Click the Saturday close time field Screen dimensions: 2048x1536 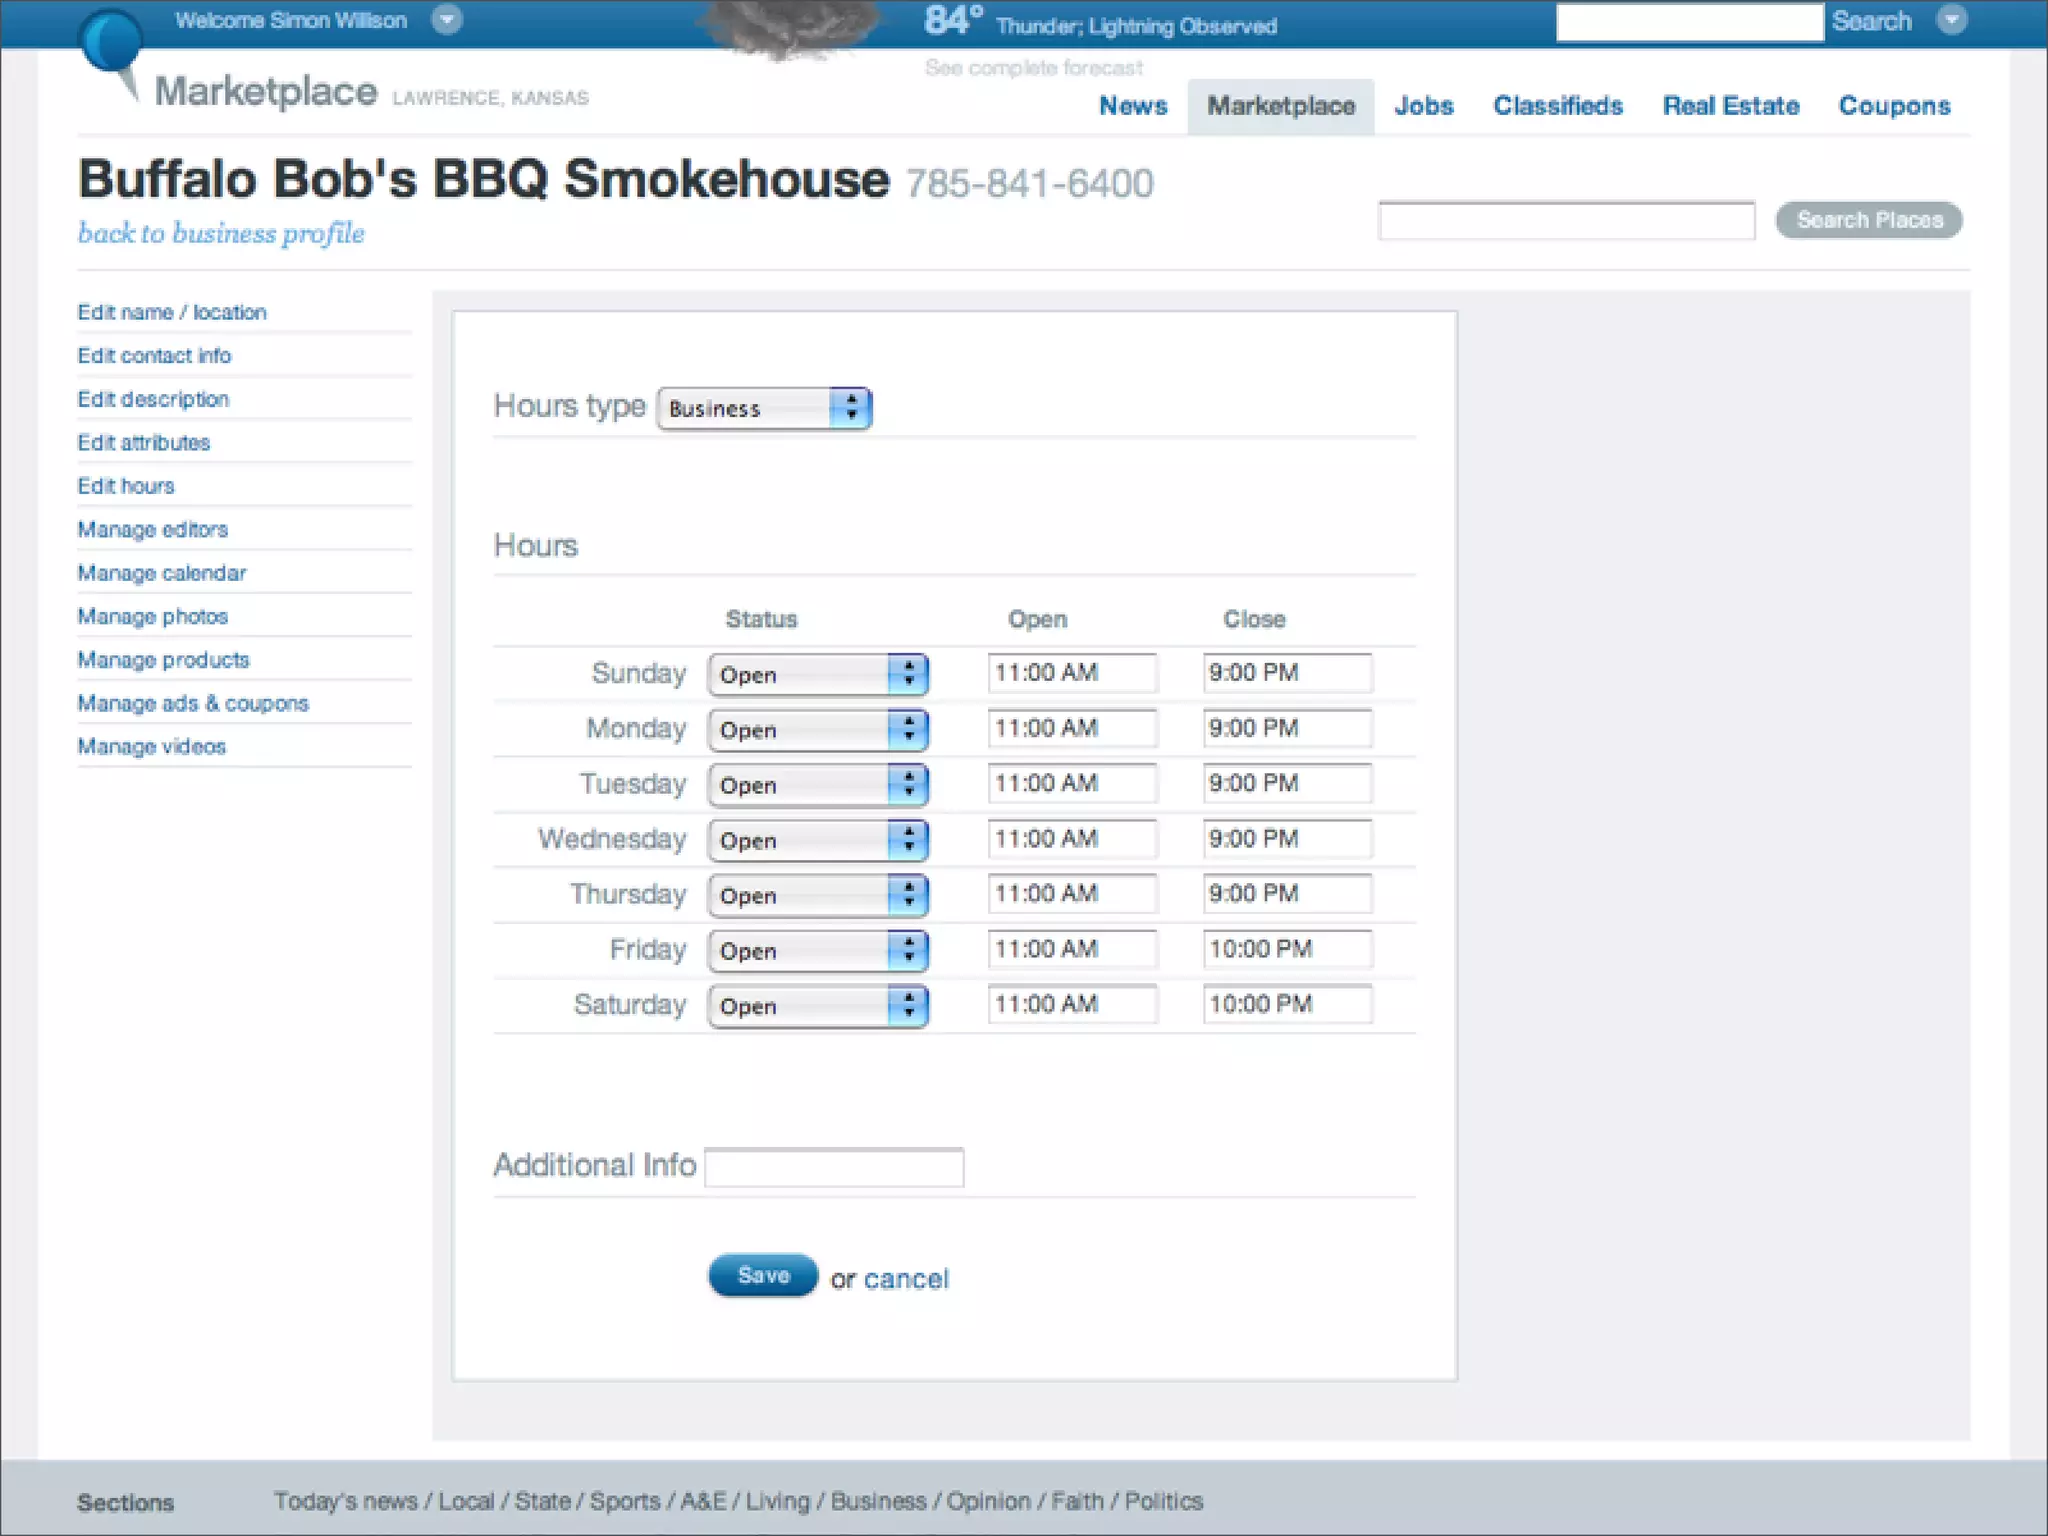click(1287, 1004)
